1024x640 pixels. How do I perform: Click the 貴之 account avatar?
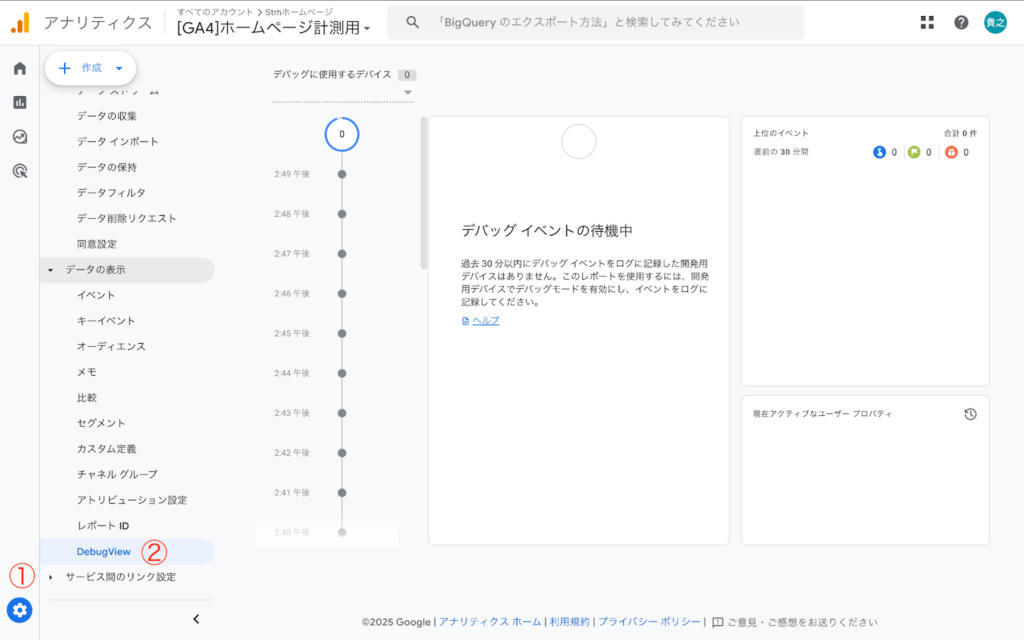coord(994,21)
